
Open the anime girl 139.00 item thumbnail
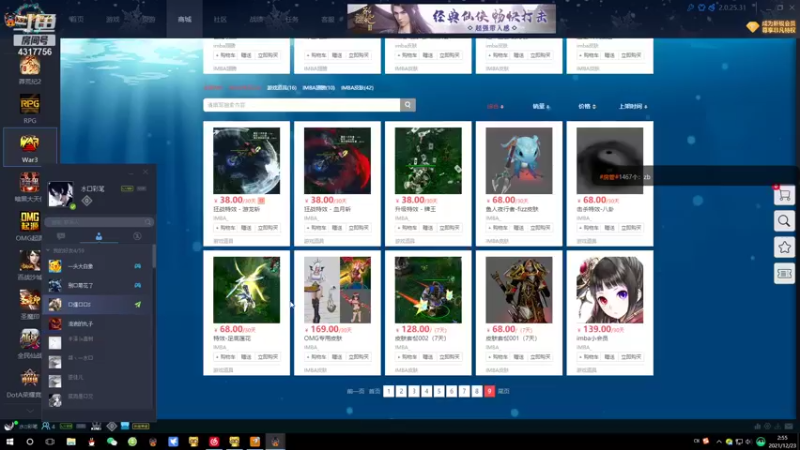(x=610, y=290)
